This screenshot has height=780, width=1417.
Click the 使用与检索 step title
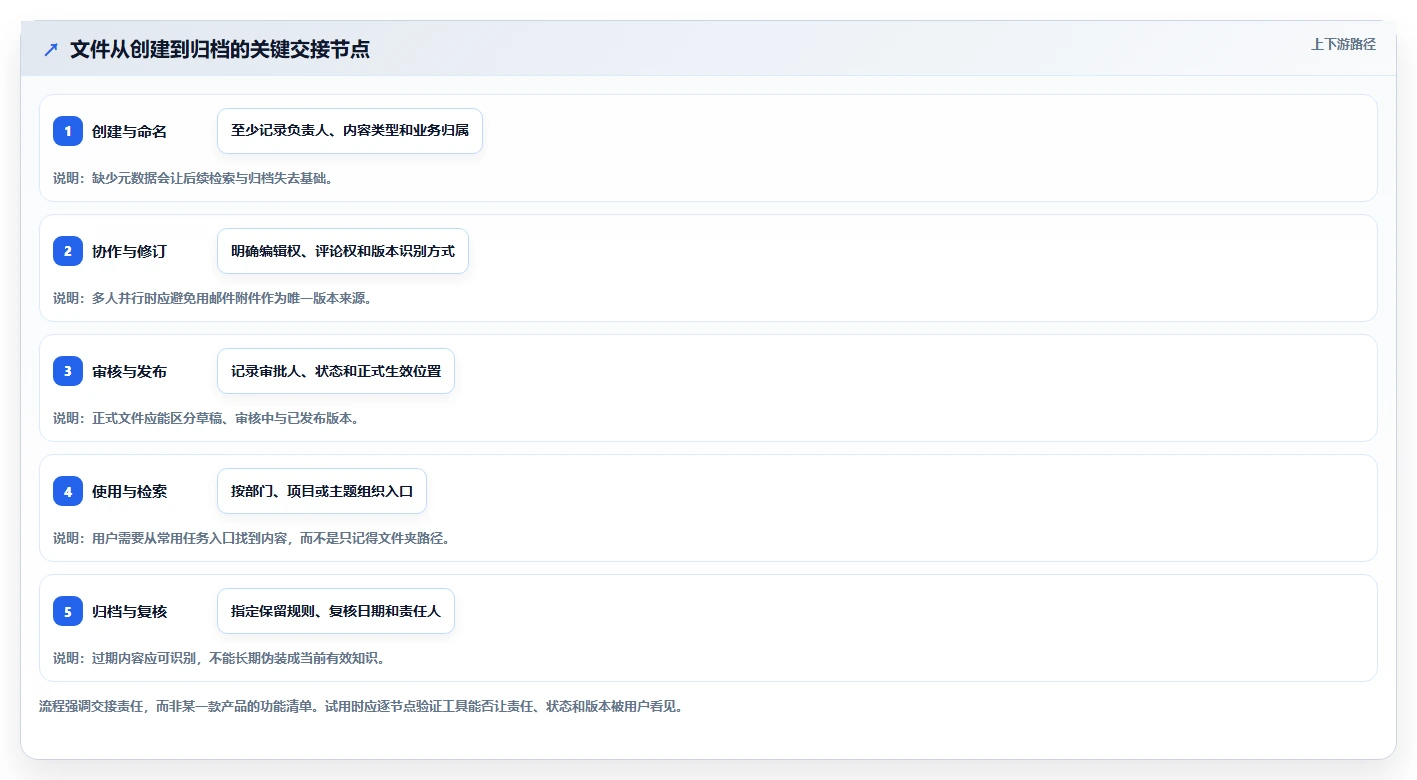point(129,491)
